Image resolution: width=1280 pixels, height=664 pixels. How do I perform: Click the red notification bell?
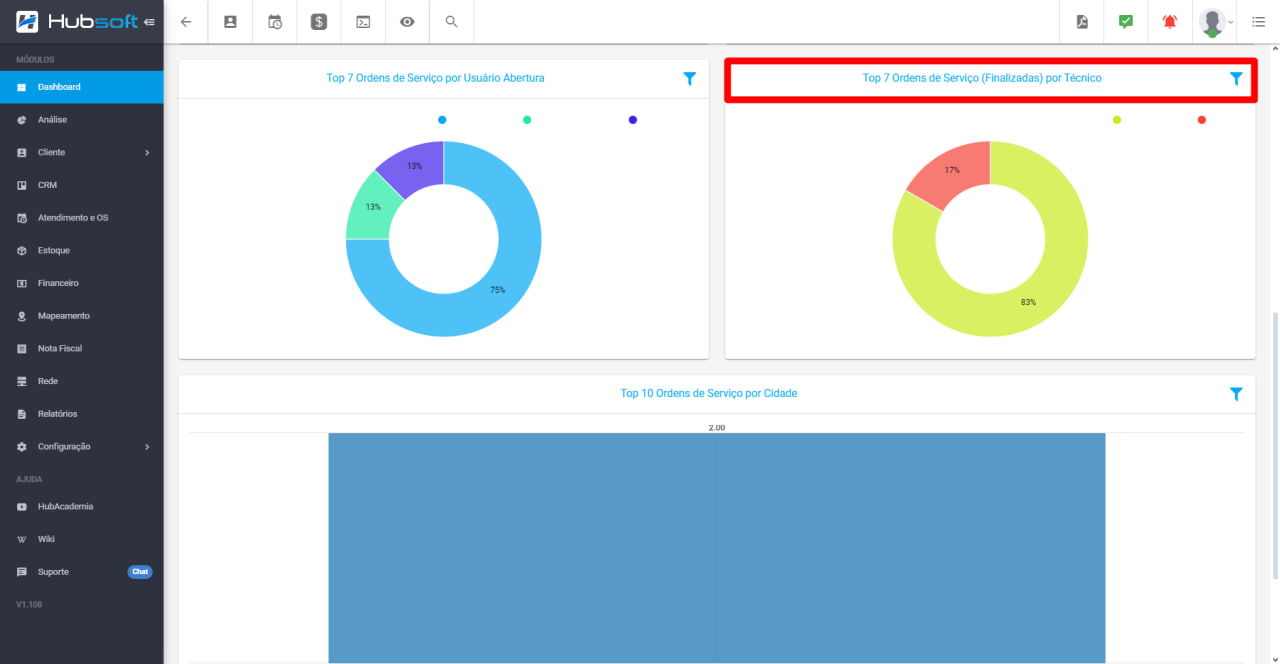pyautogui.click(x=1170, y=22)
